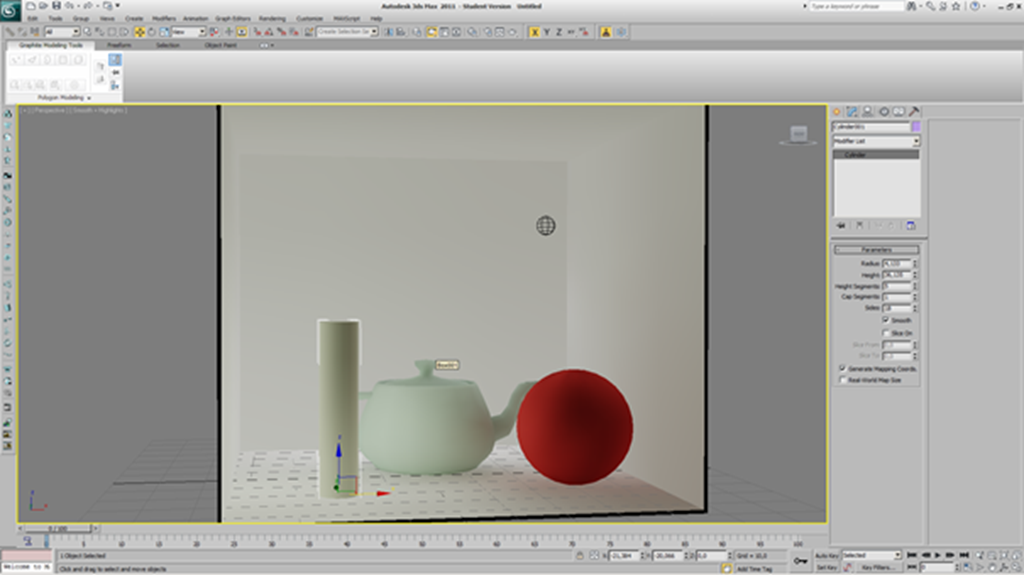1024x575 pixels.
Task: Switch to the Modify panel tab
Action: pyautogui.click(x=852, y=112)
